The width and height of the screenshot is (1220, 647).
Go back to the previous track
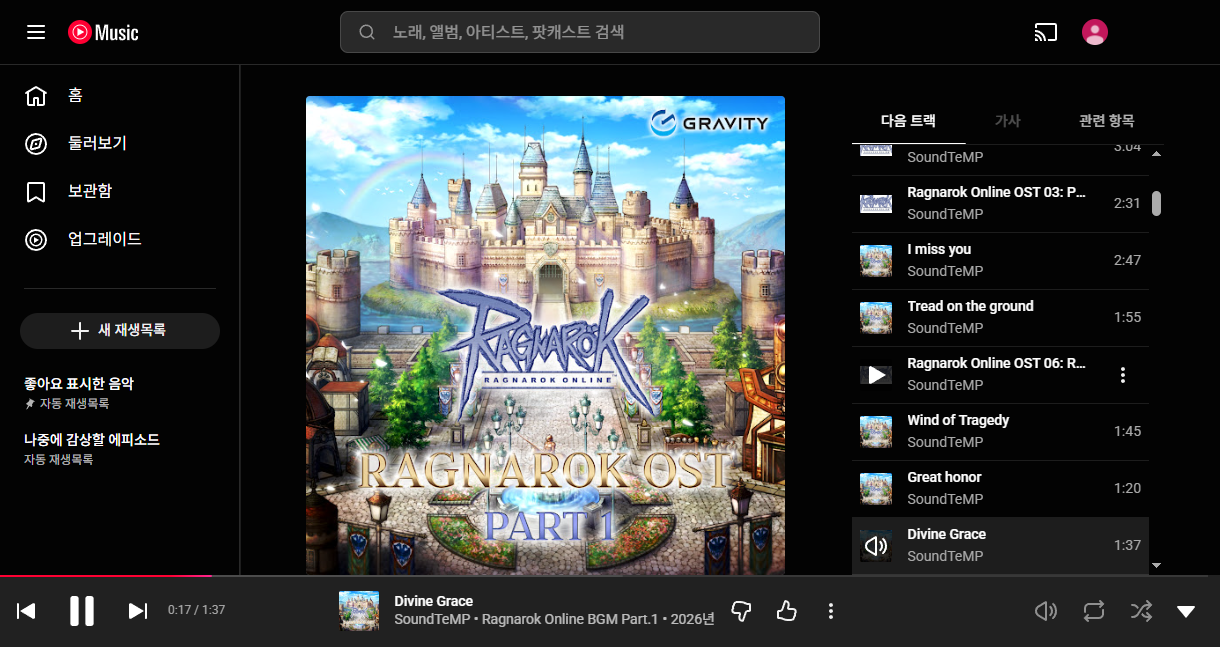tap(27, 611)
